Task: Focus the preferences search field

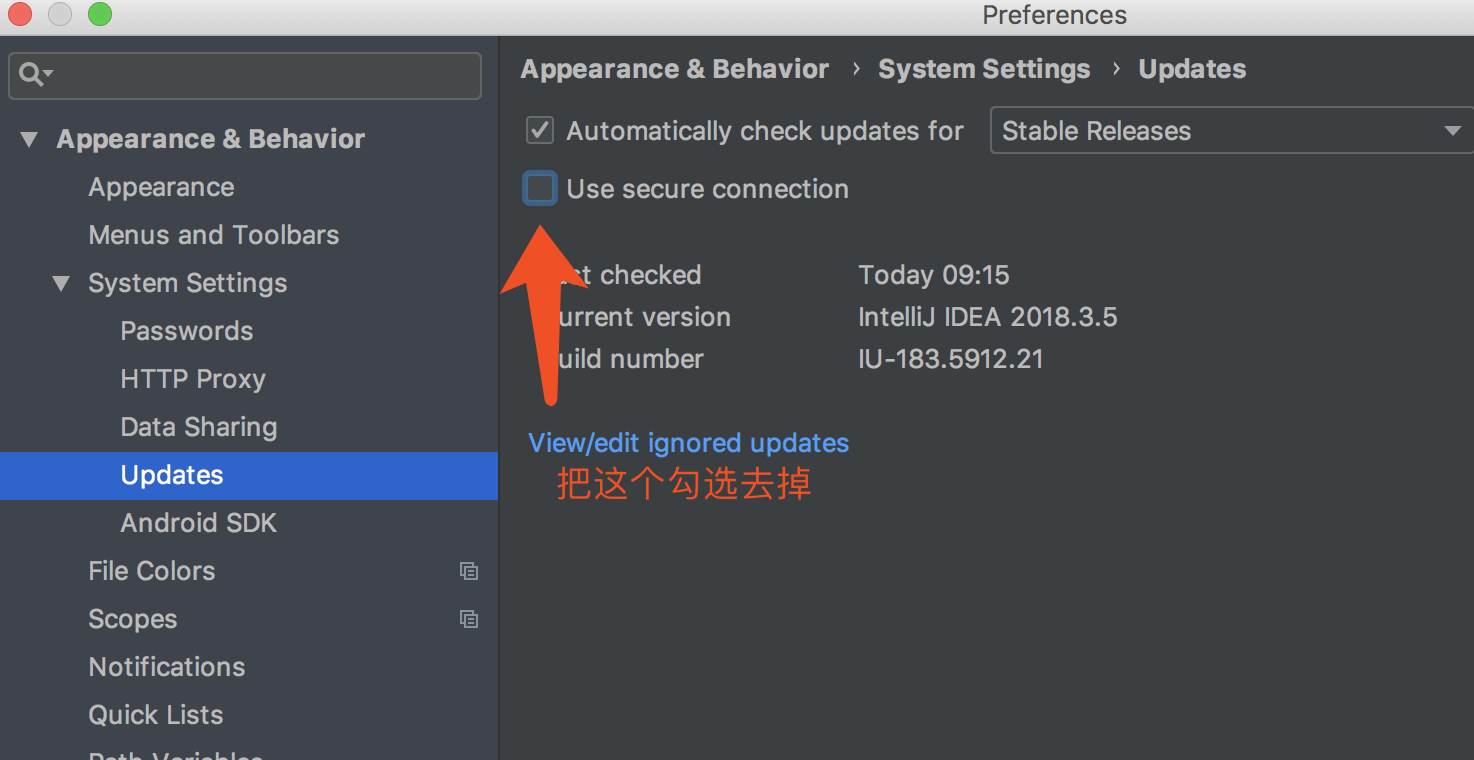Action: (x=245, y=76)
